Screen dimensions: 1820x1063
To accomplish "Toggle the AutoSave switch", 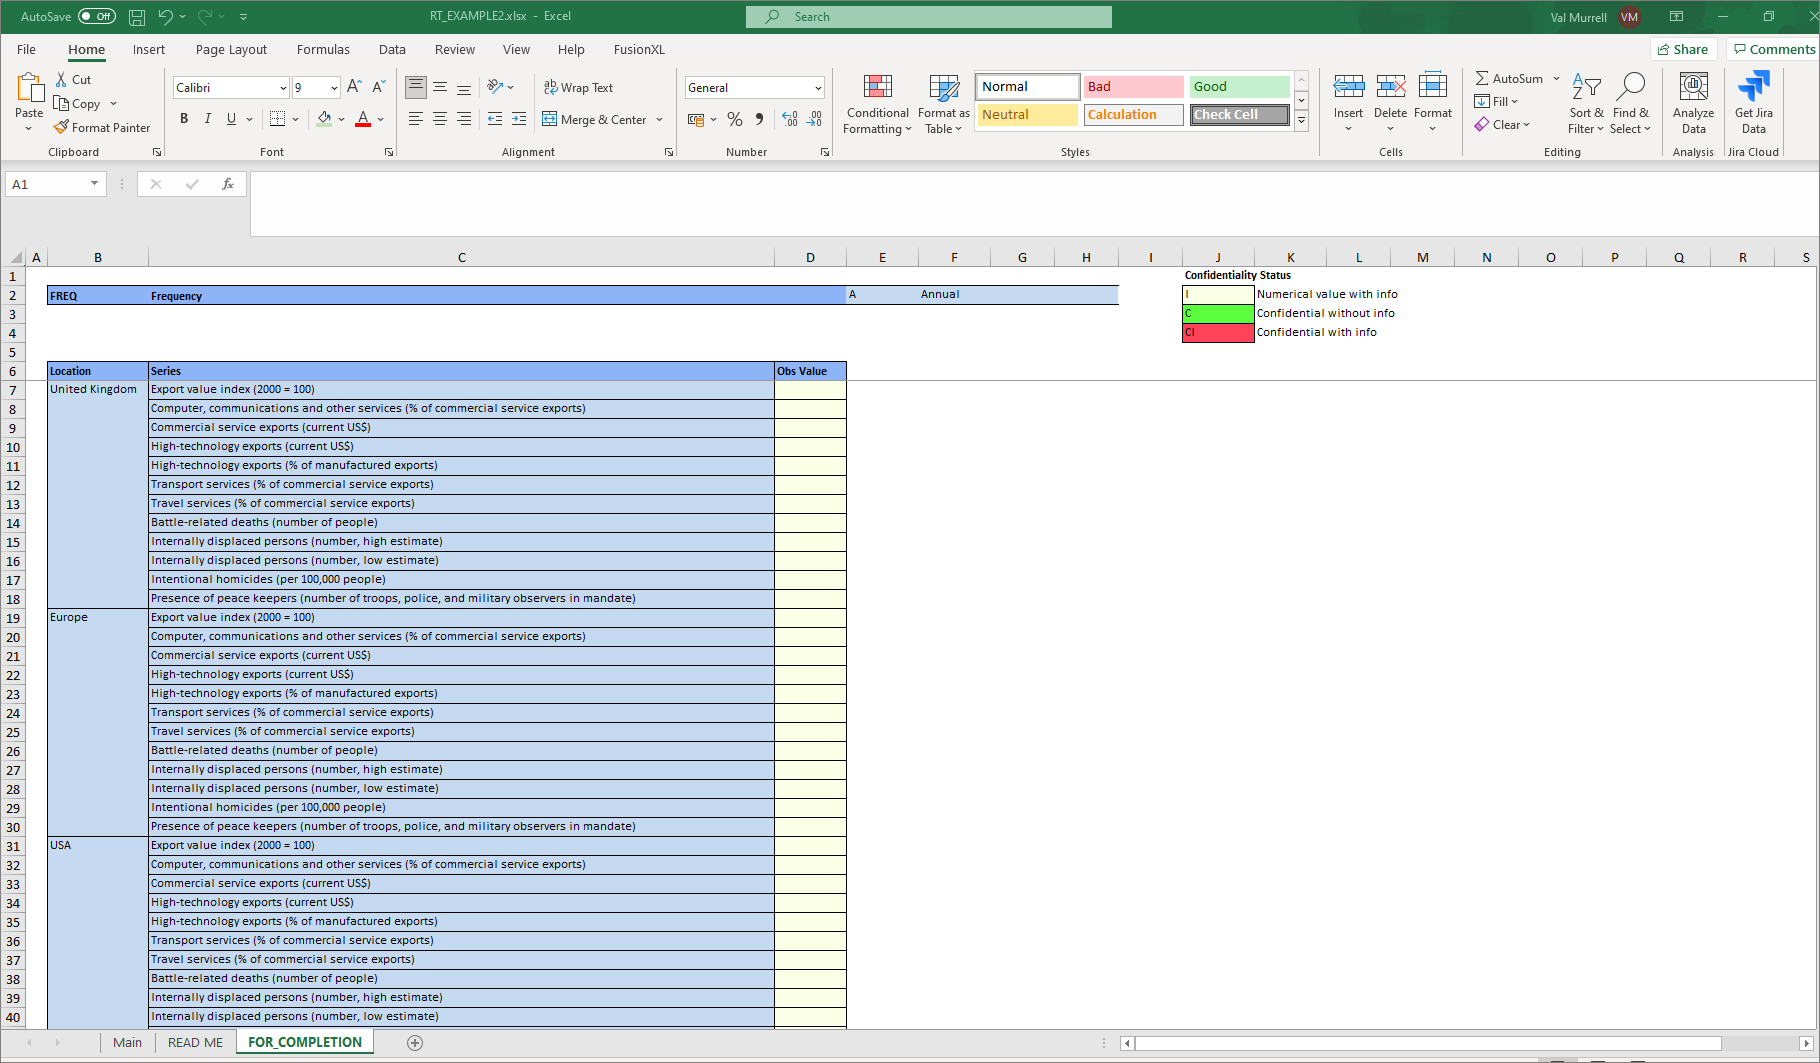I will (97, 17).
